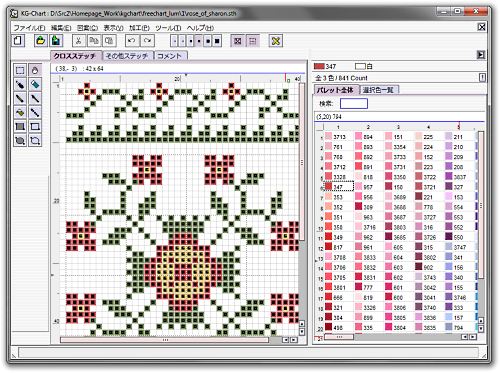Toggle the highlighted fourth zoom size
Image resolution: width=500 pixels, height=373 pixels.
[x=199, y=41]
